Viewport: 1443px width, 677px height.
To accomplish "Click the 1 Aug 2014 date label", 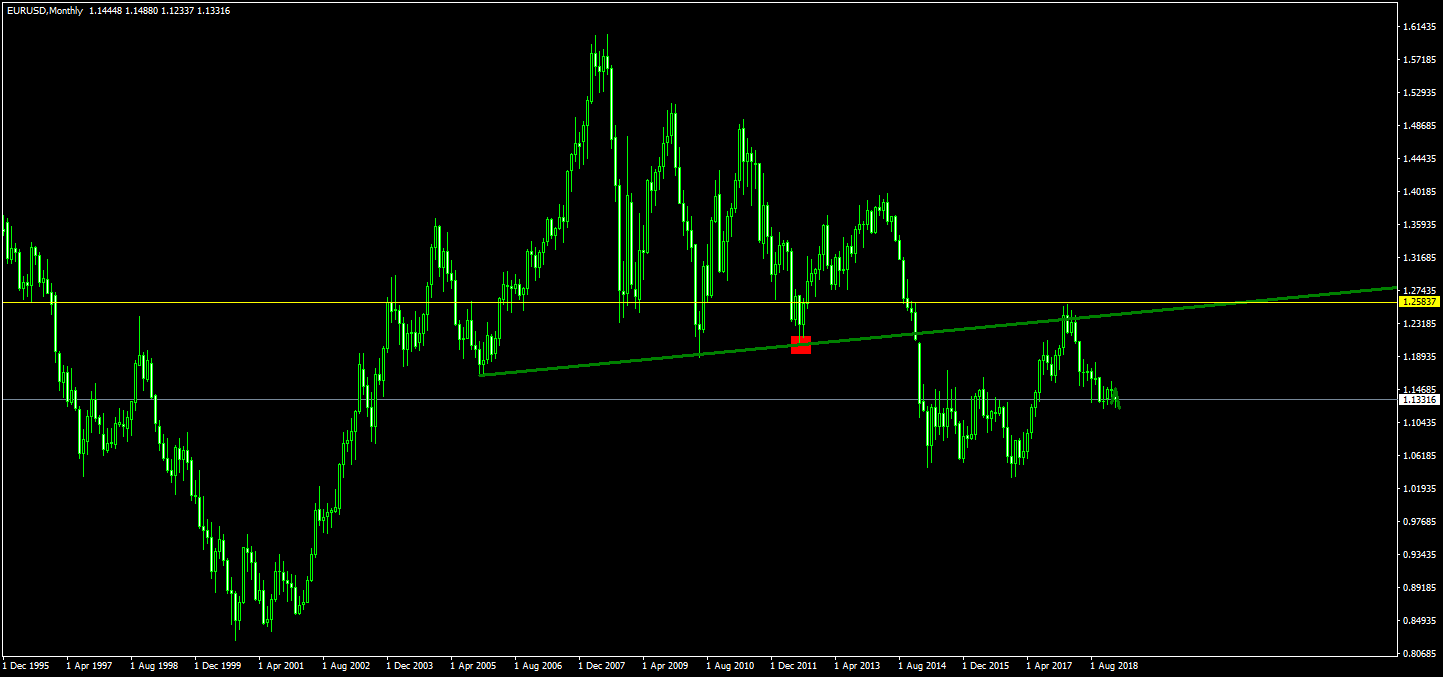I will click(x=922, y=665).
